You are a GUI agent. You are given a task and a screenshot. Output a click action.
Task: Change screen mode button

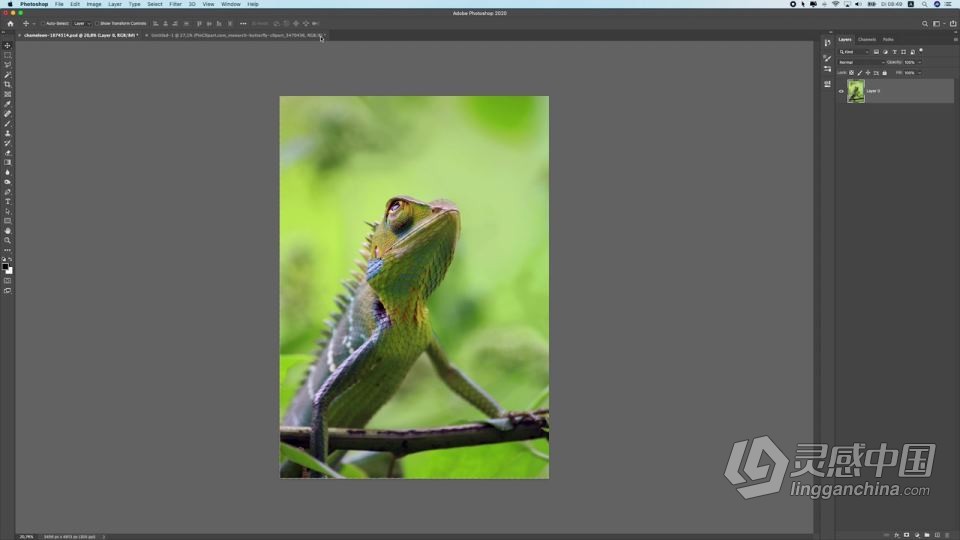[7, 291]
